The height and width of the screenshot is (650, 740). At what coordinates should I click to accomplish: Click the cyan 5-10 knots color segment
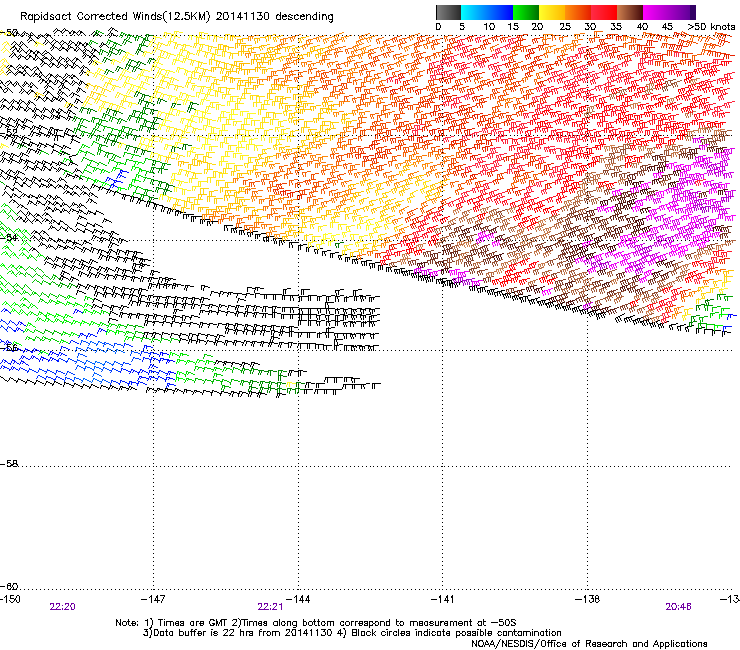474,12
